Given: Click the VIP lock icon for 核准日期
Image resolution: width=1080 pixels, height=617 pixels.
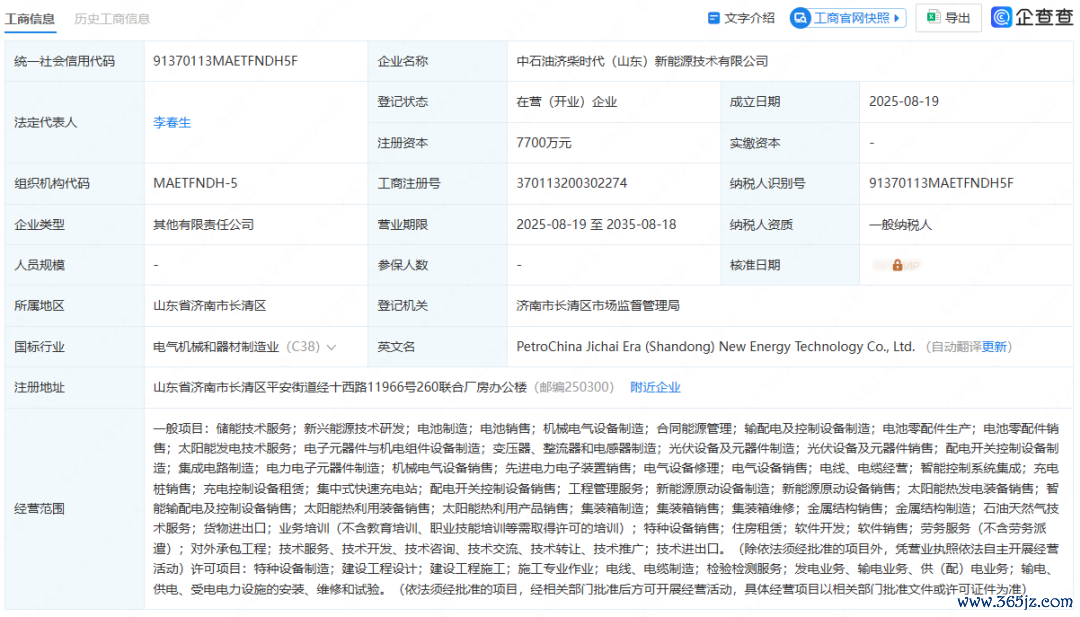Looking at the screenshot, I should (897, 265).
